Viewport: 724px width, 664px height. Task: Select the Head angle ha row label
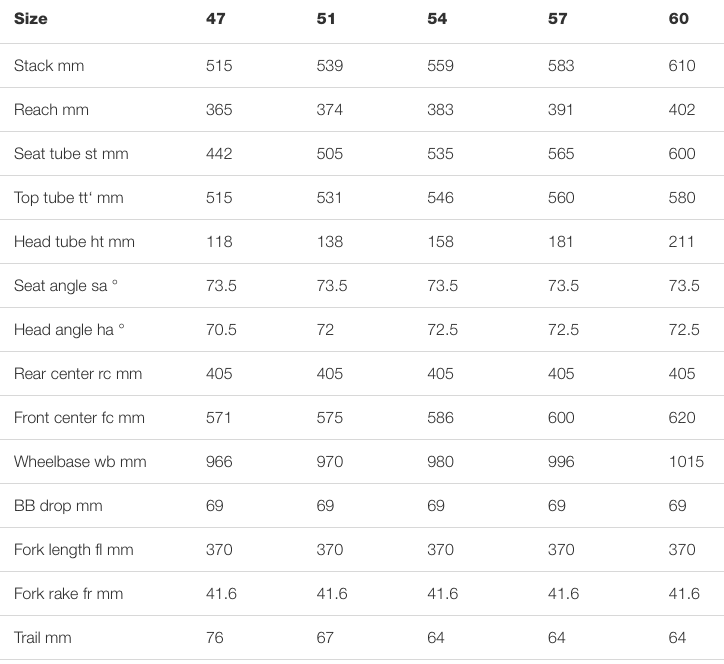pyautogui.click(x=69, y=330)
